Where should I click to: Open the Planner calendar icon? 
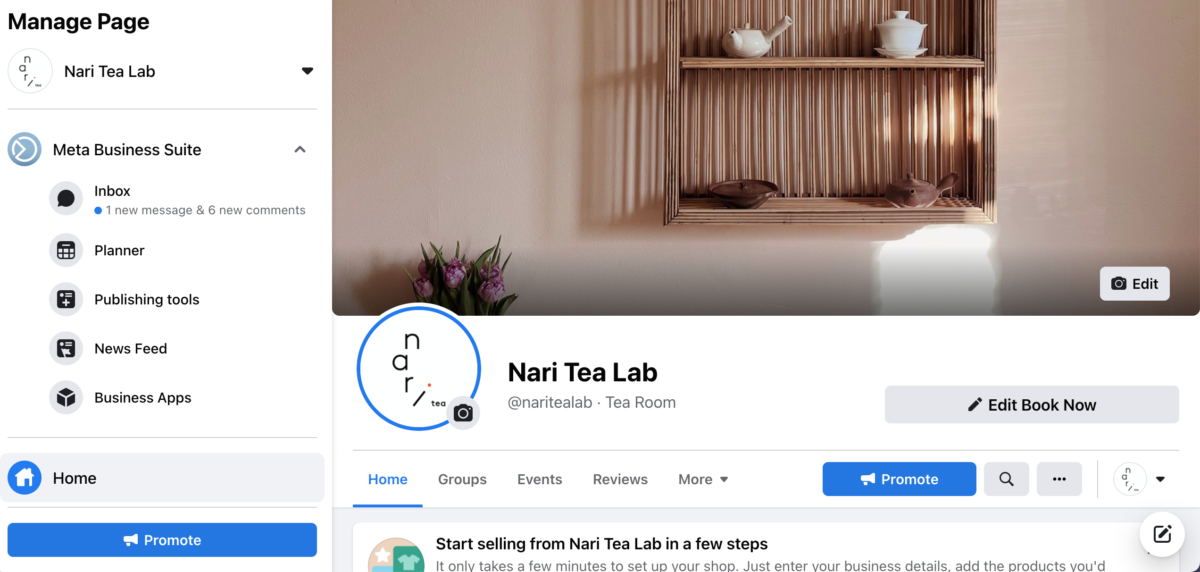point(66,251)
